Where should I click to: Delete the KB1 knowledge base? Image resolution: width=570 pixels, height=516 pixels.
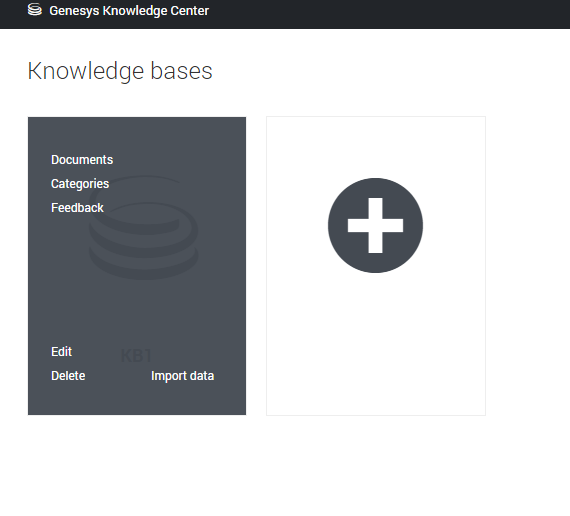click(68, 376)
